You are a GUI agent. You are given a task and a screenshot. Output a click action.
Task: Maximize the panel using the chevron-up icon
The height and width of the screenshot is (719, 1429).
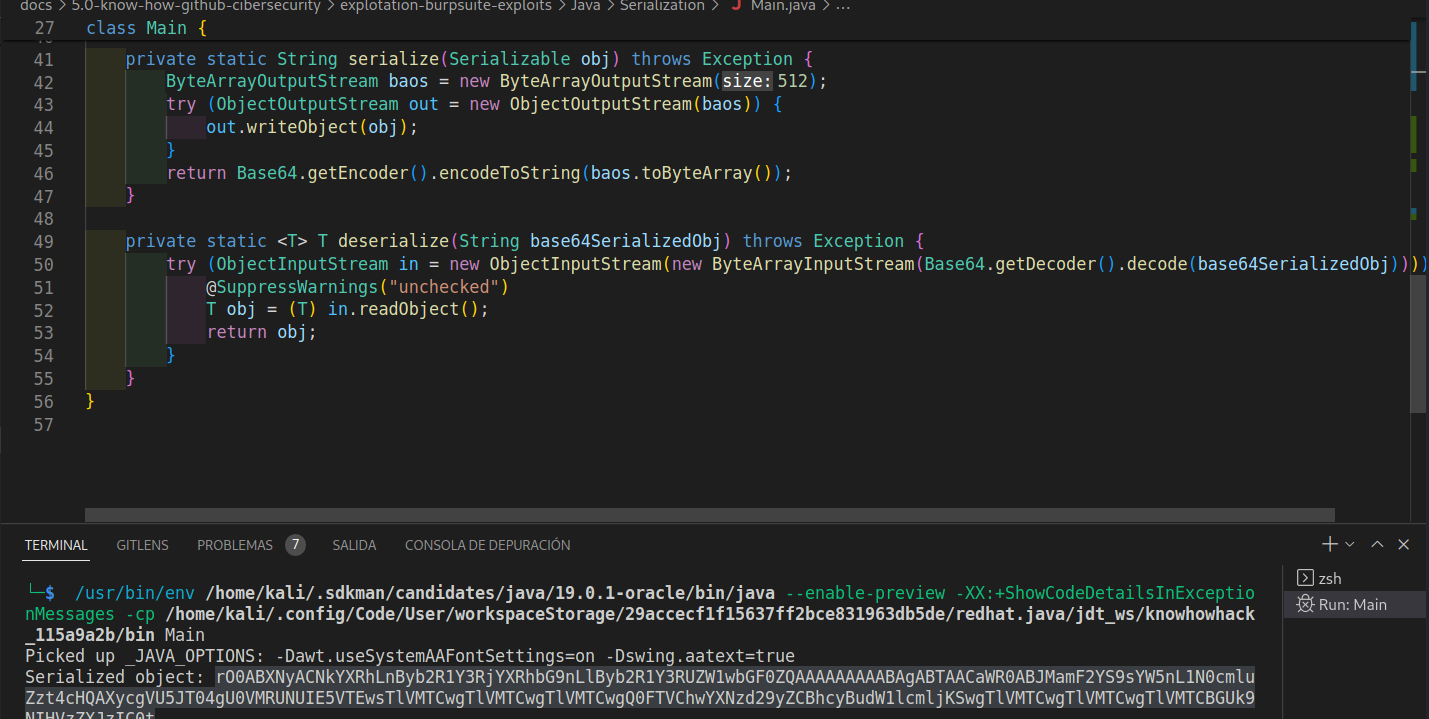point(1377,544)
